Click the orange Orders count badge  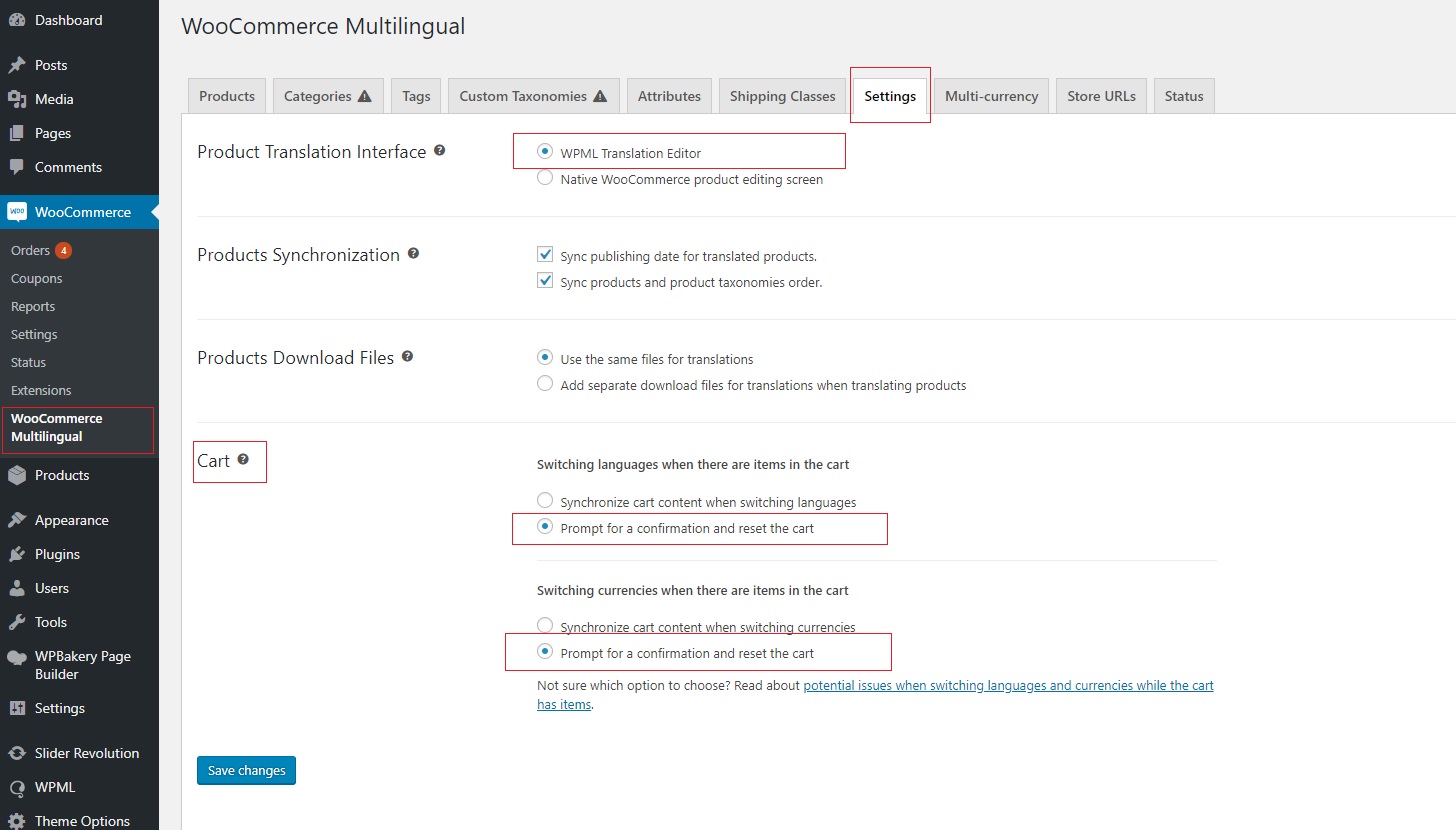click(x=63, y=250)
